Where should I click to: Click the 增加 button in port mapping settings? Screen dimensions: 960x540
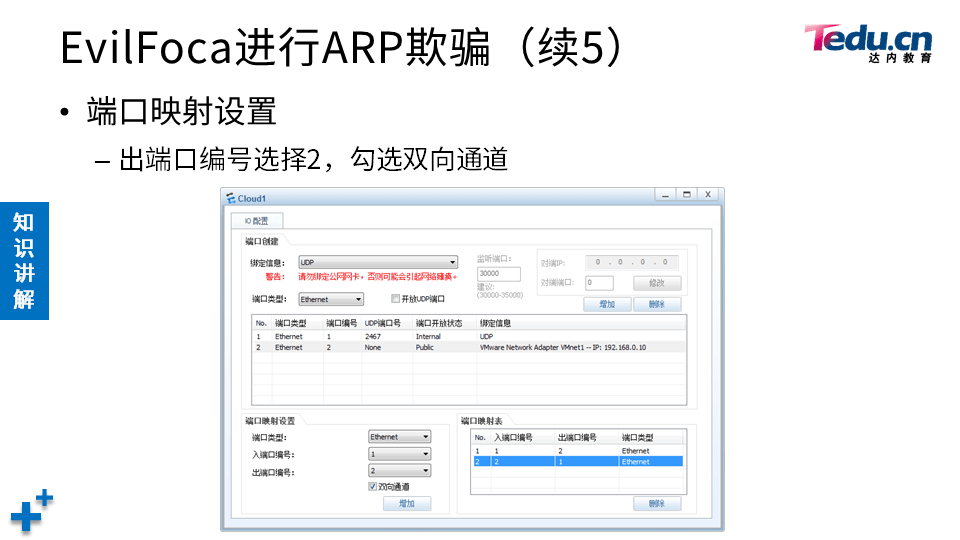coord(407,504)
